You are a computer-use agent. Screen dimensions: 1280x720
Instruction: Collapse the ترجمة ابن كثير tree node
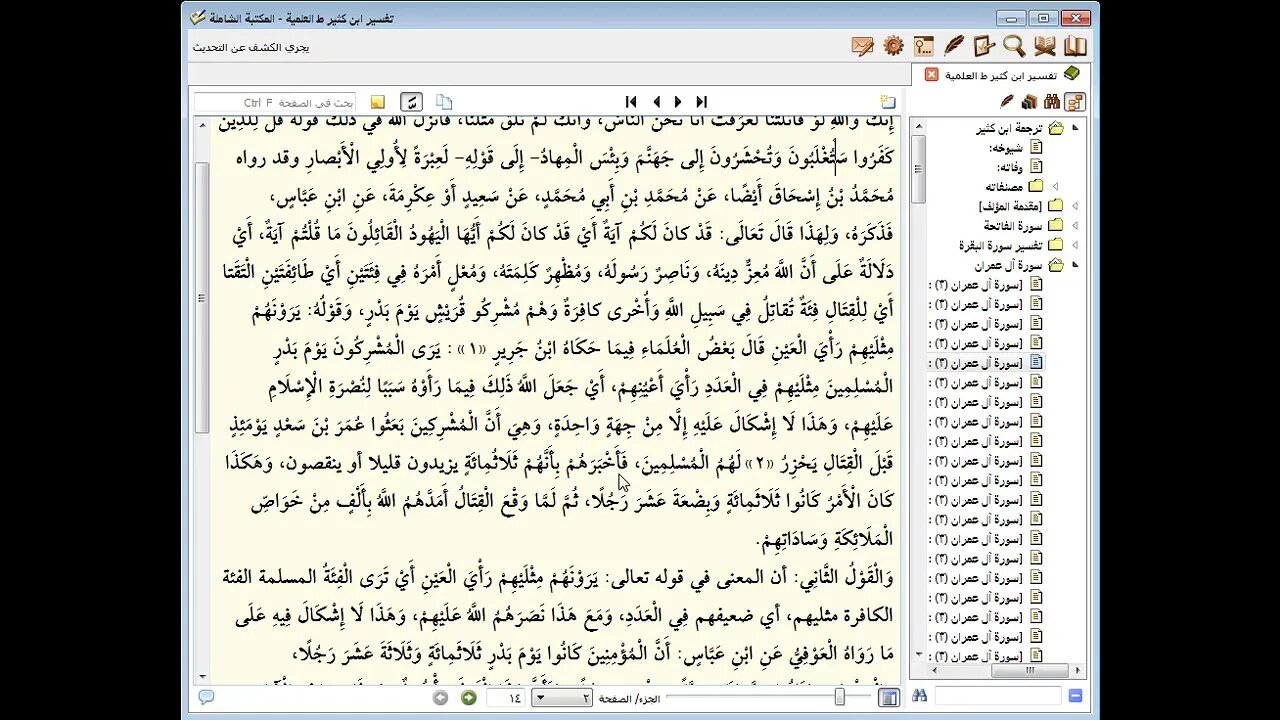pos(1075,128)
